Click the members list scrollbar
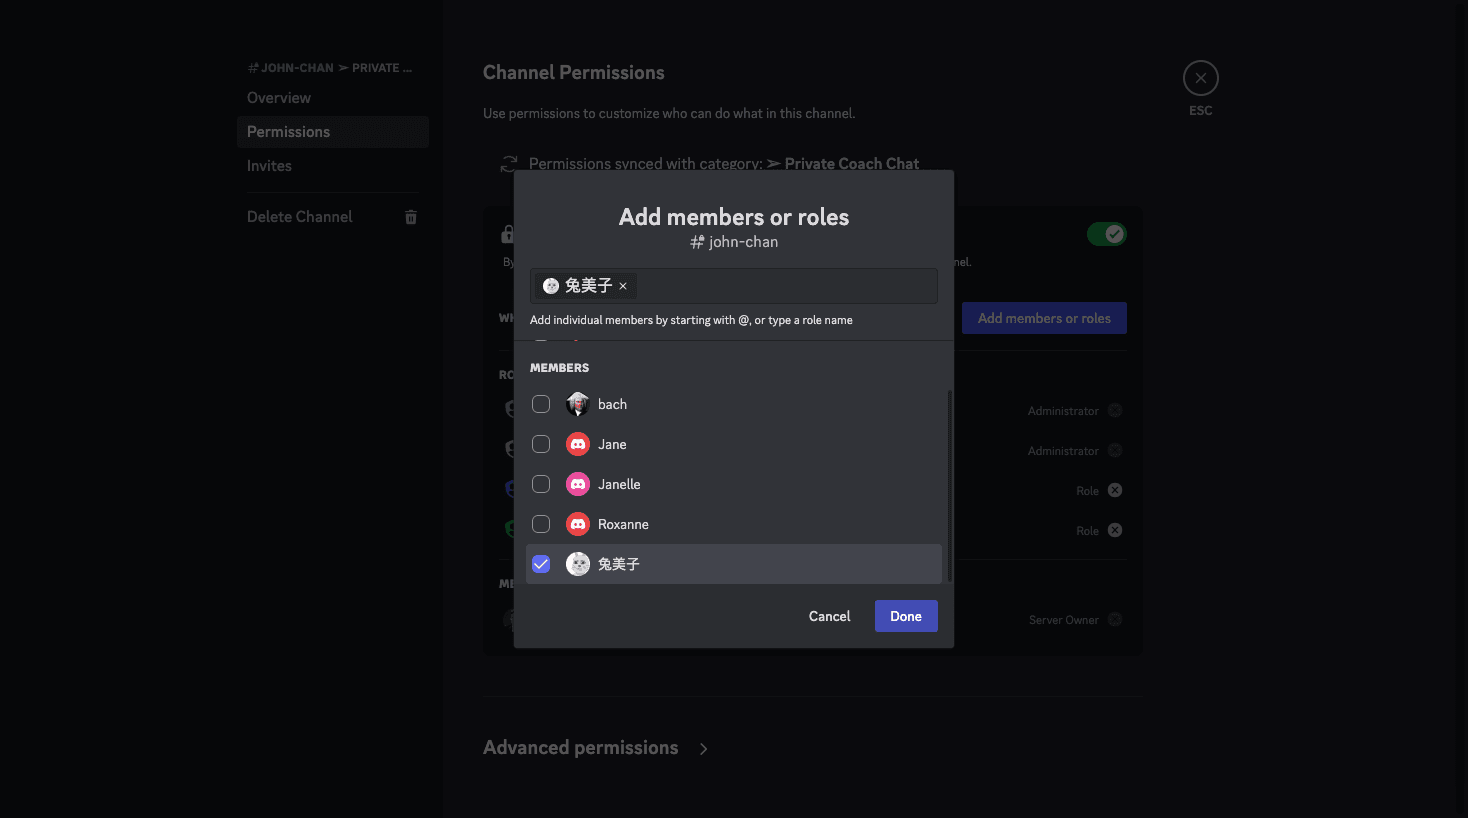 pyautogui.click(x=949, y=486)
